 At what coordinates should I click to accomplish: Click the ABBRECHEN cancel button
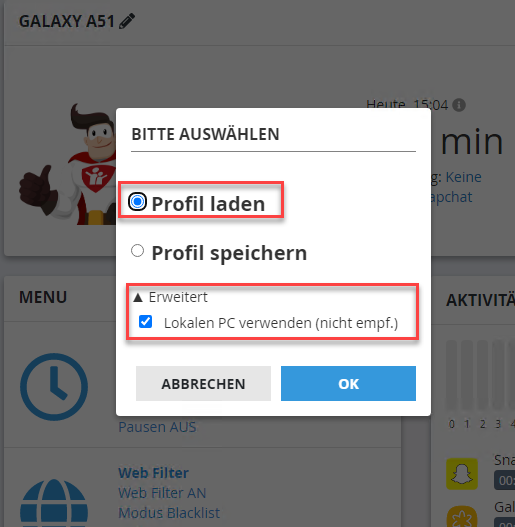point(203,383)
